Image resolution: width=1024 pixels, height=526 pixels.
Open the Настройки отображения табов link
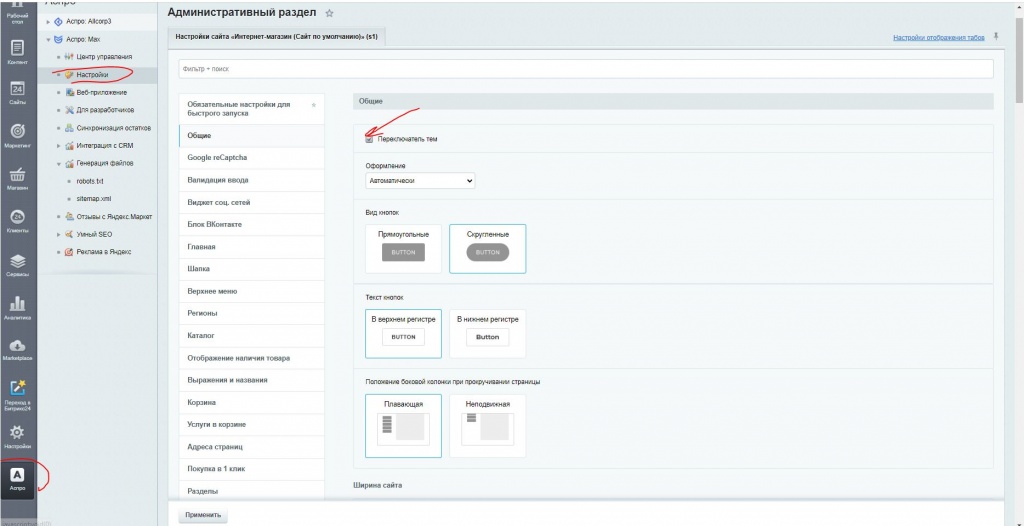click(937, 37)
